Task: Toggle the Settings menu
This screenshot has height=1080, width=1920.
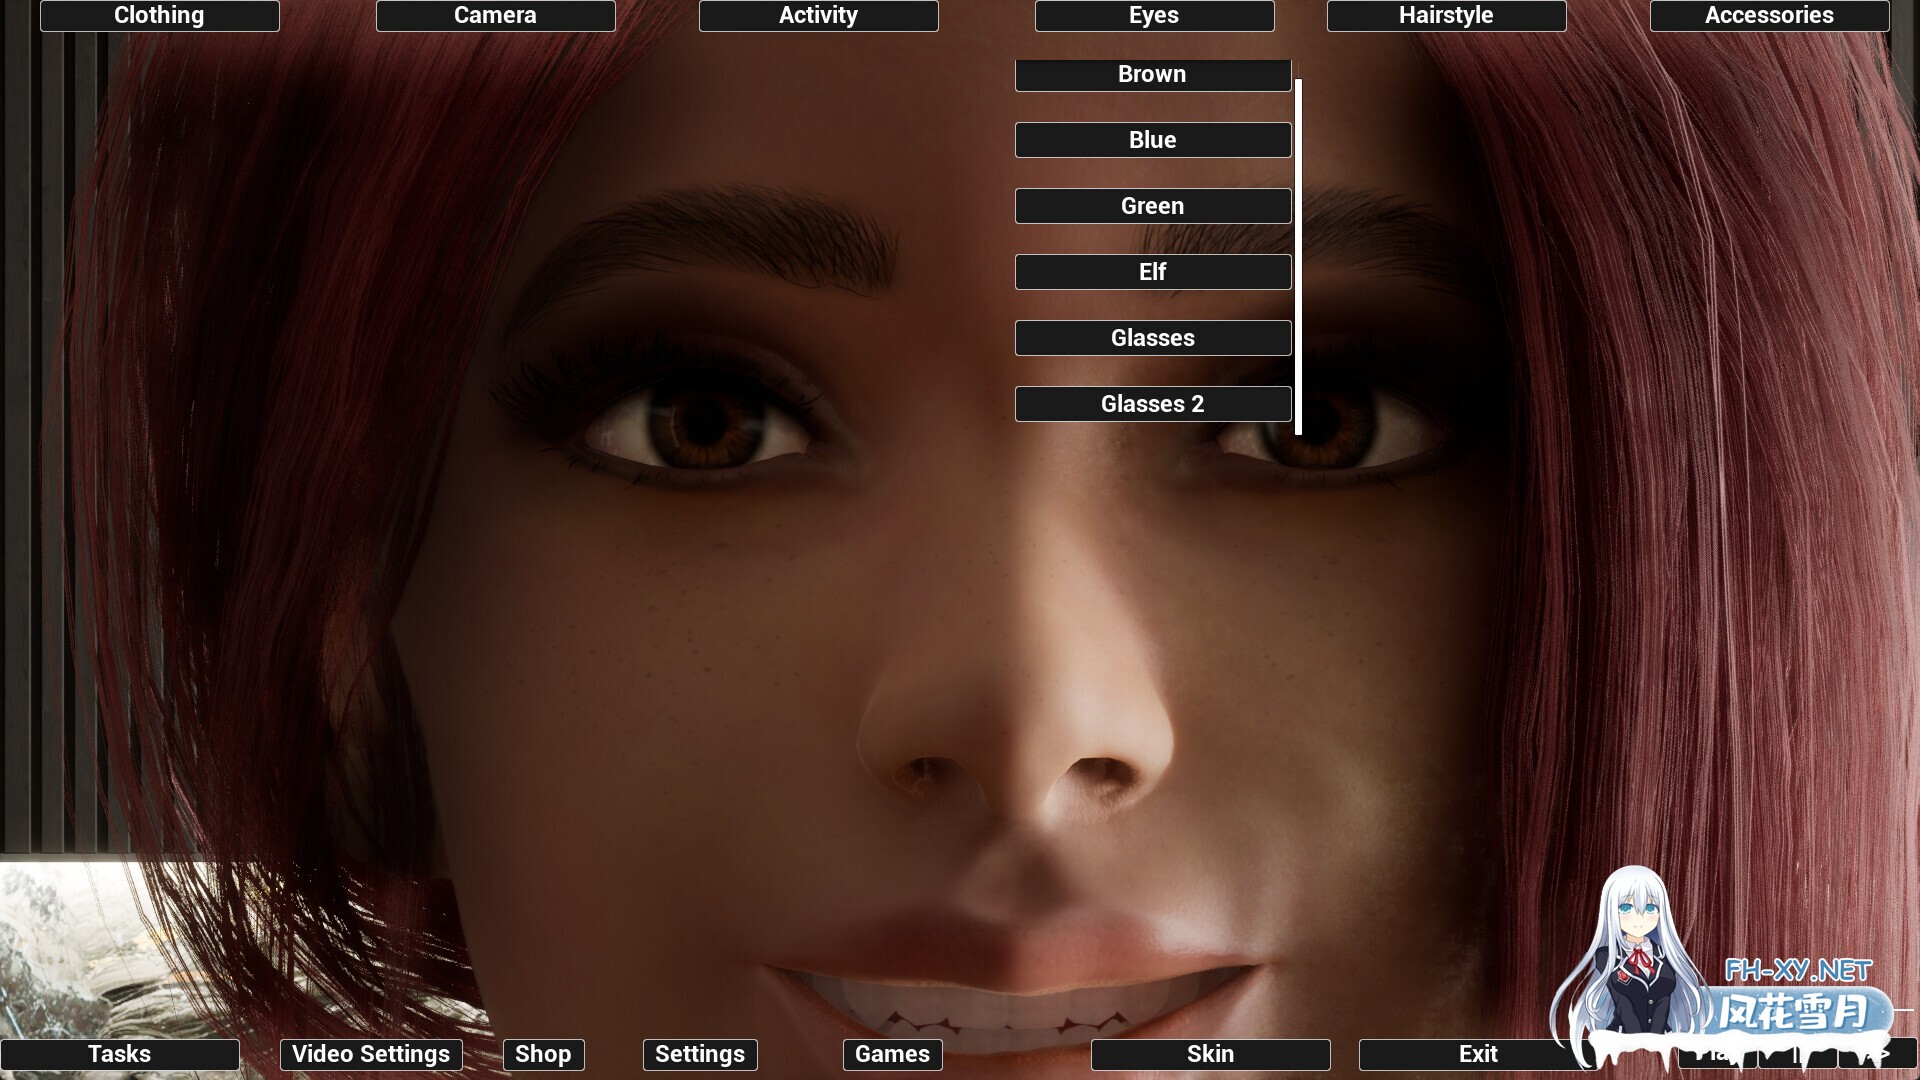Action: click(700, 1052)
